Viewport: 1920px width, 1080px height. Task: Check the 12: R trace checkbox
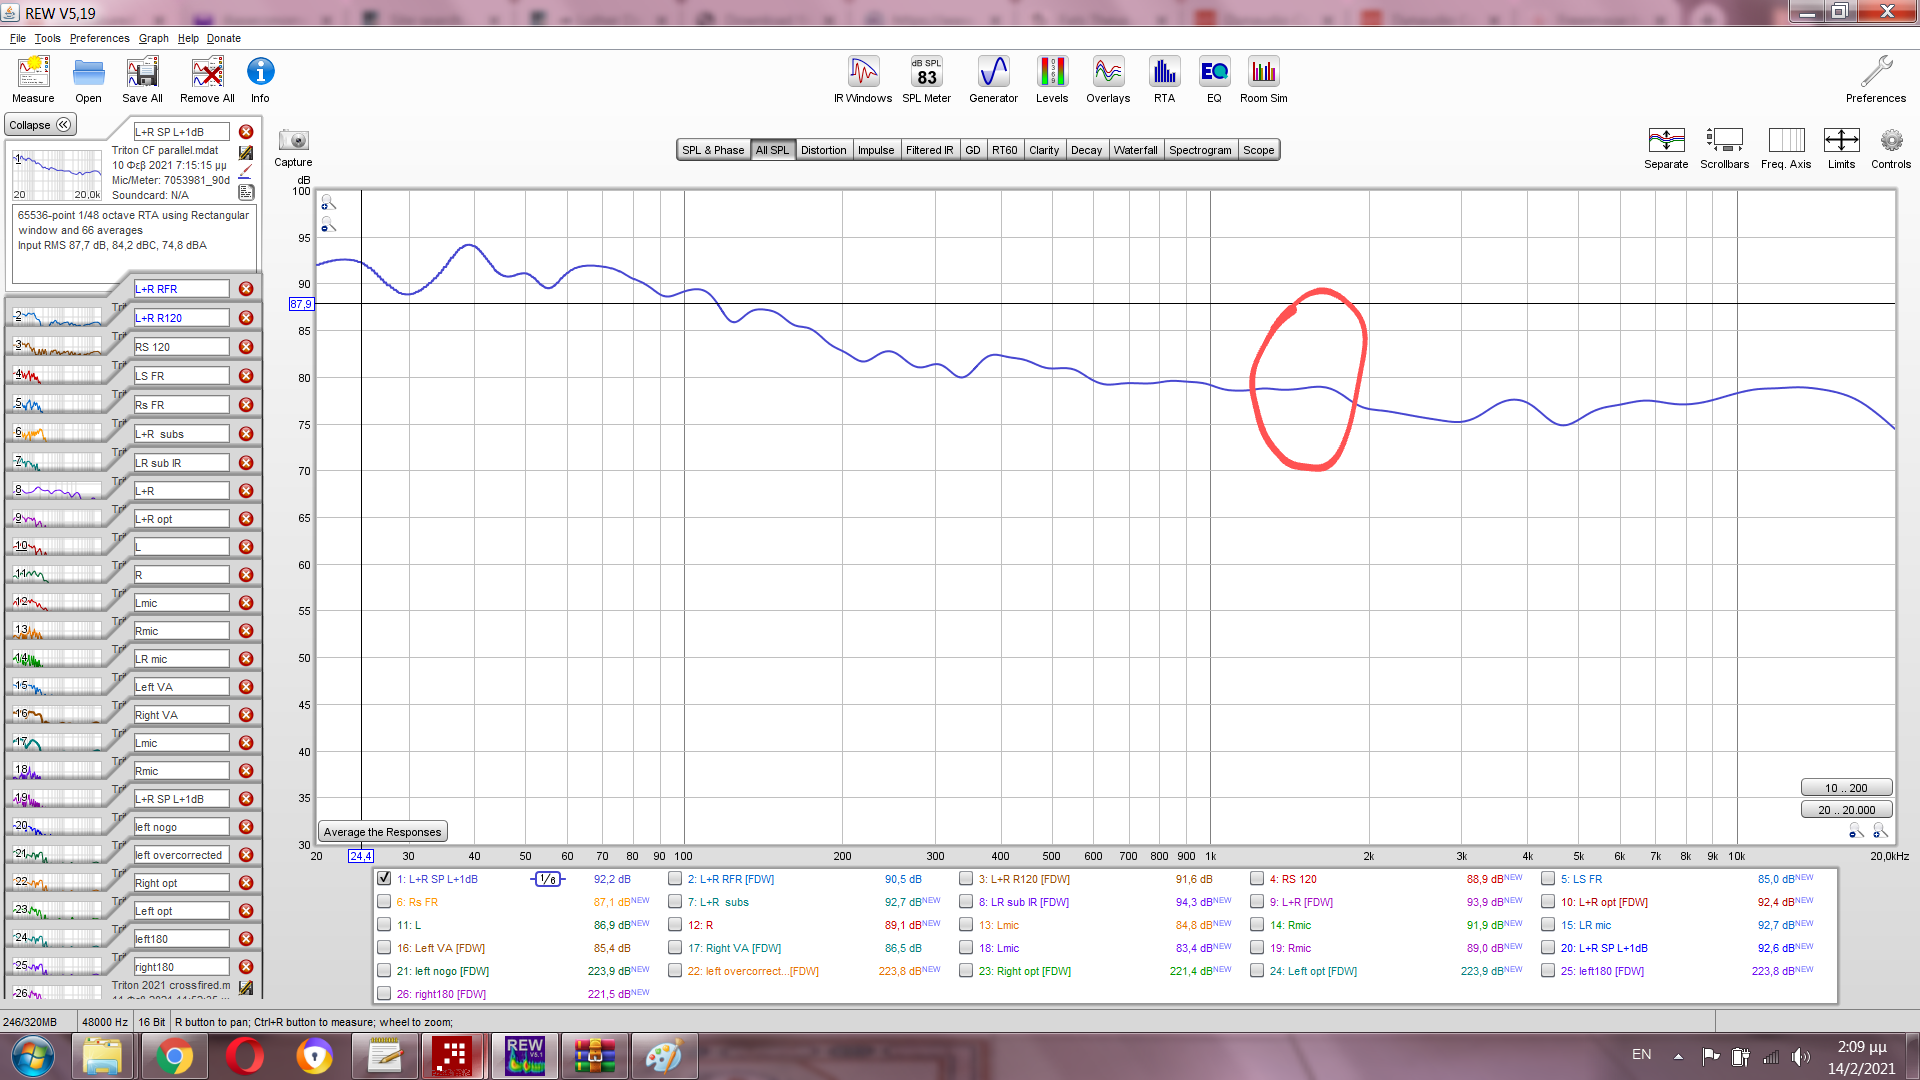click(675, 925)
